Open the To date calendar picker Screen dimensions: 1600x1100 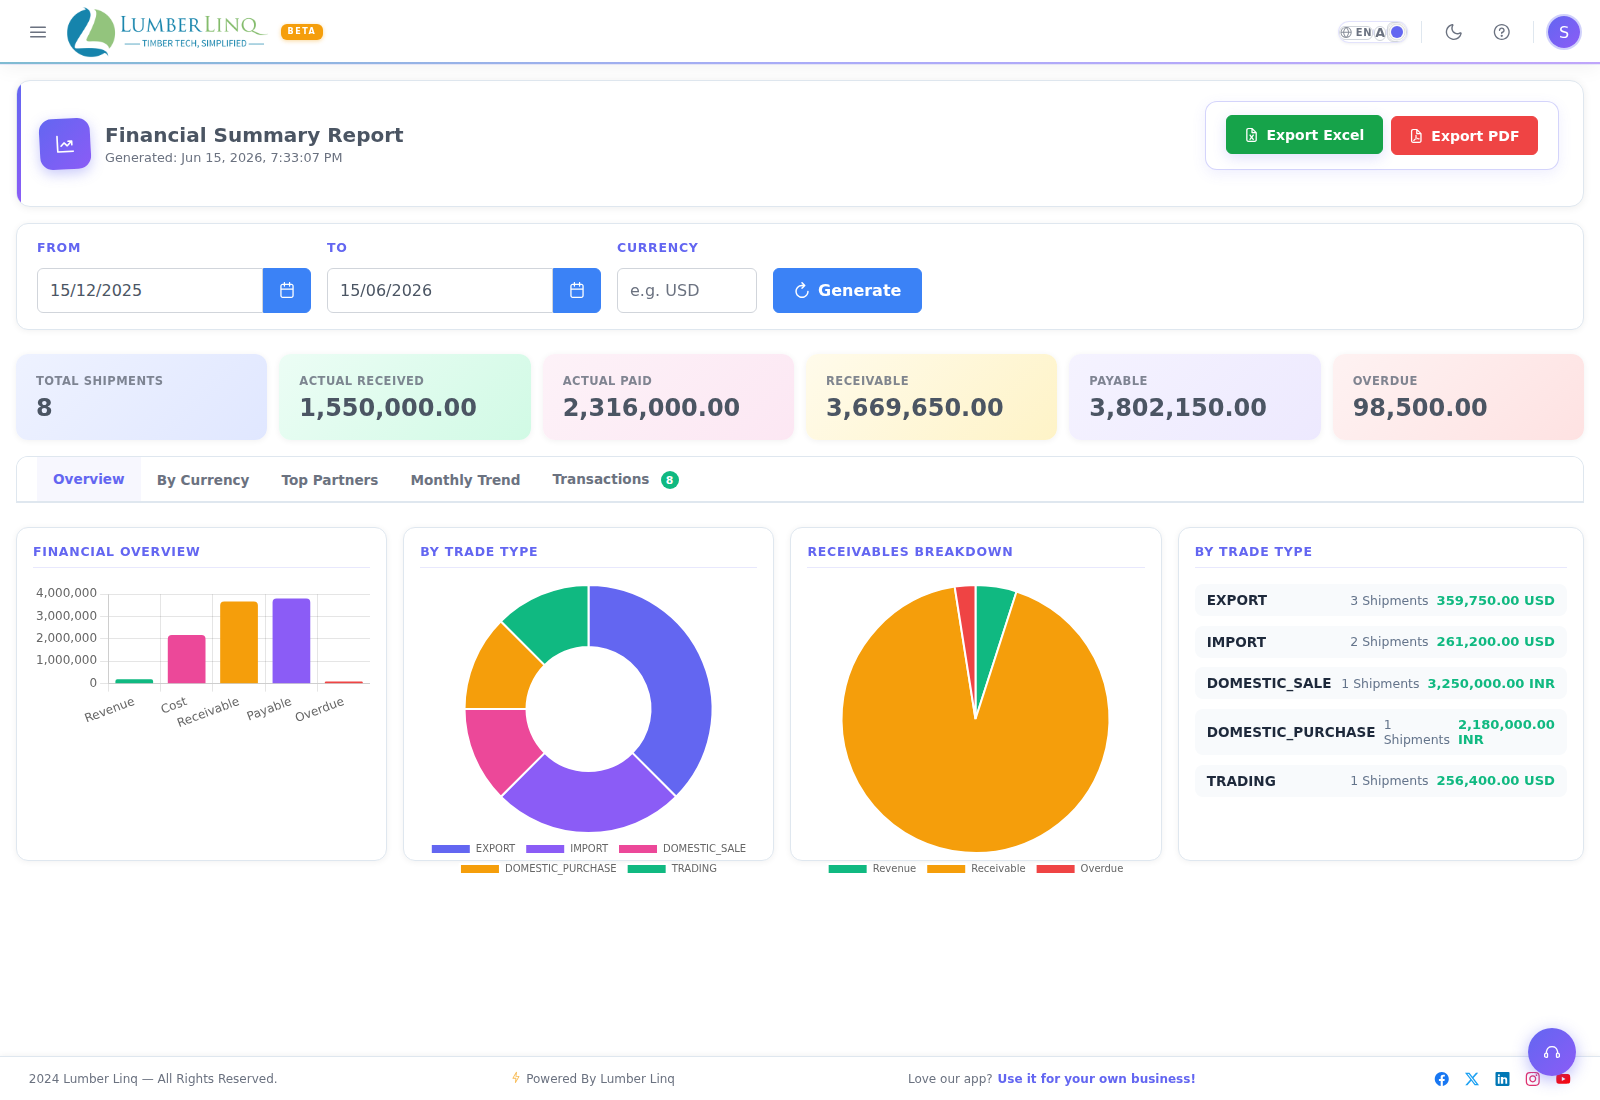[577, 290]
